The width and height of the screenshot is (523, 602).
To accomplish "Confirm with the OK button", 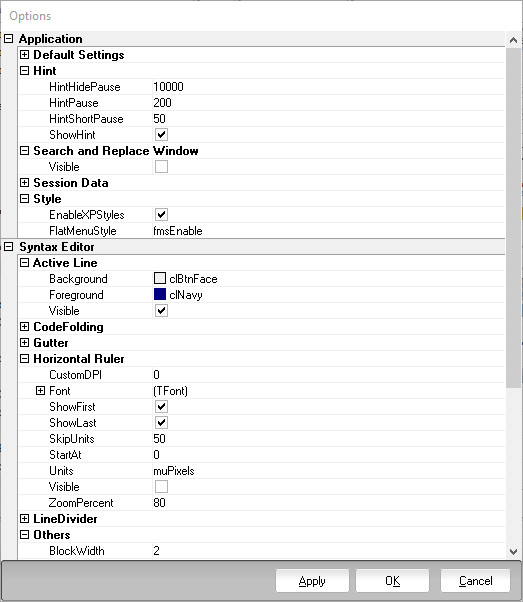I will [x=392, y=581].
